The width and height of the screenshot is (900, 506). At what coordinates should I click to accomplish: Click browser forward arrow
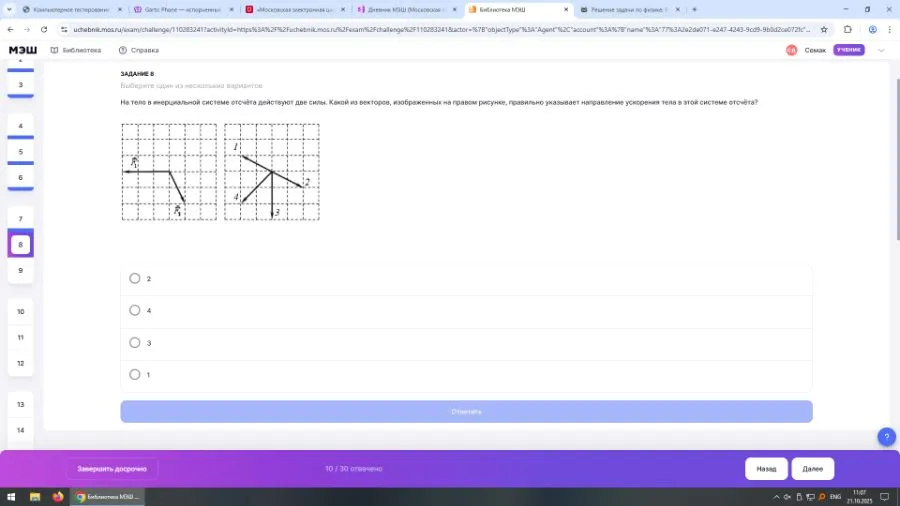[27, 29]
